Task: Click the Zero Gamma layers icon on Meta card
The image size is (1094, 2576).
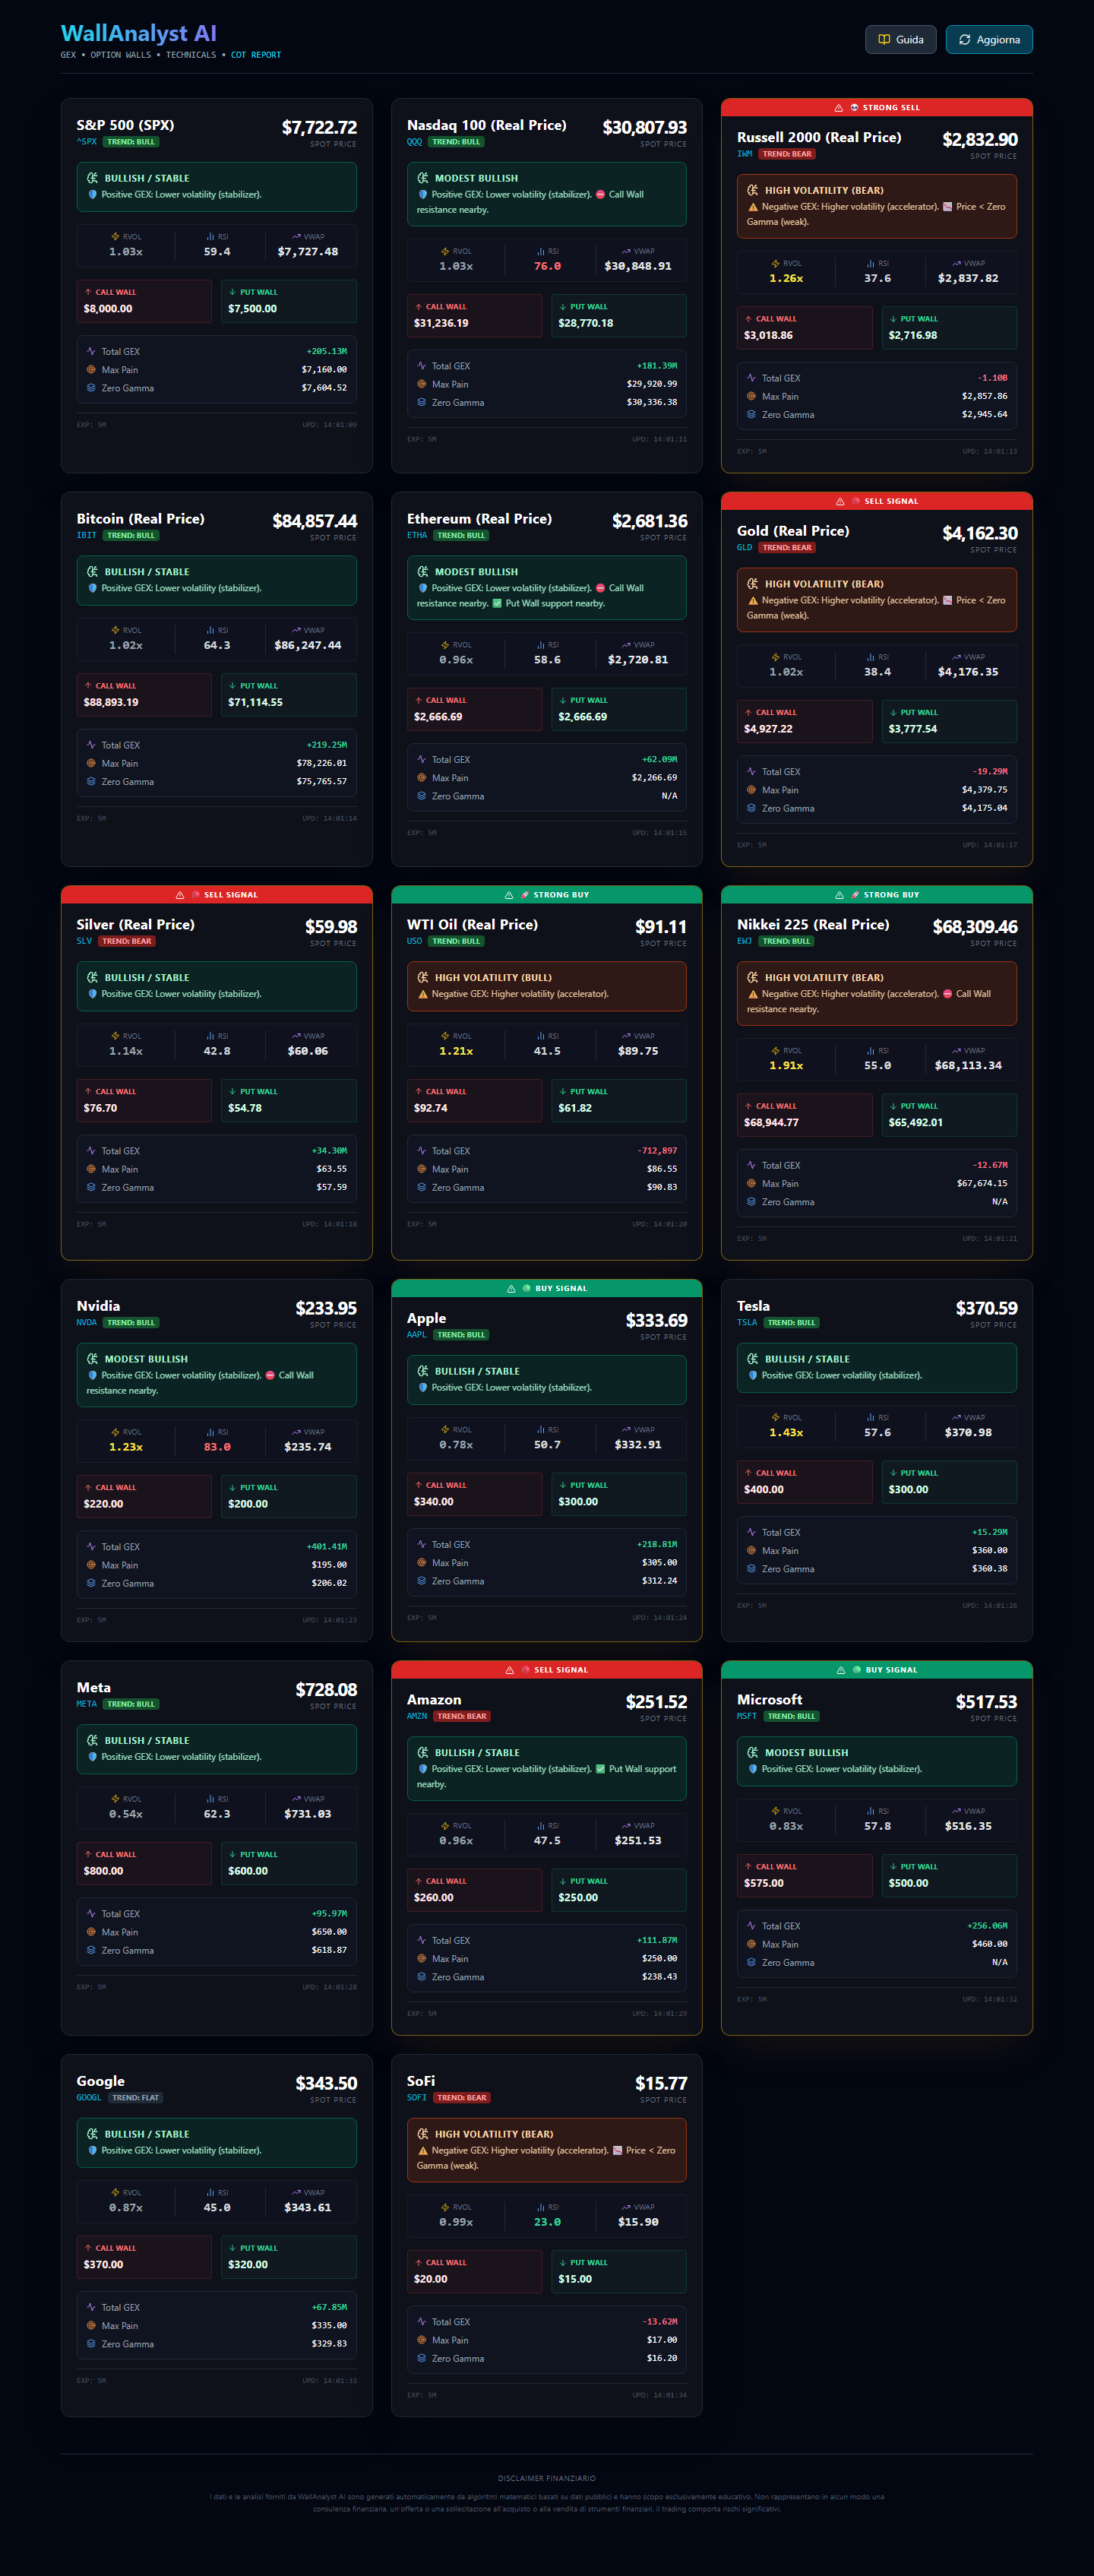Action: click(x=91, y=1950)
